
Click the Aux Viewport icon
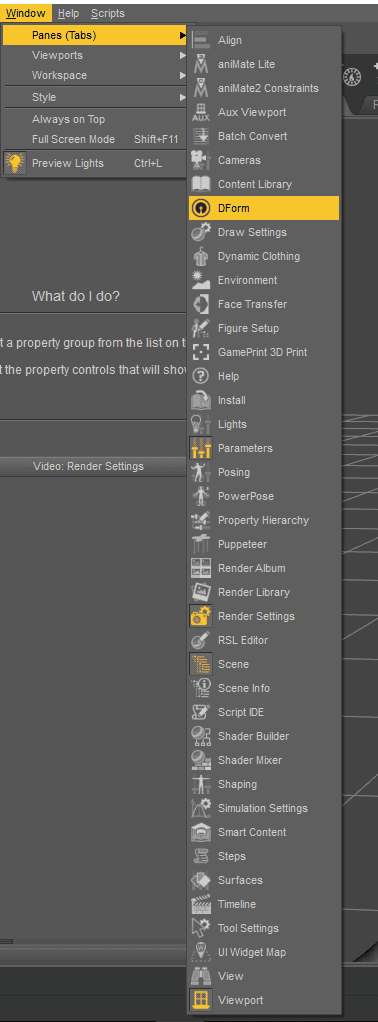(x=201, y=112)
